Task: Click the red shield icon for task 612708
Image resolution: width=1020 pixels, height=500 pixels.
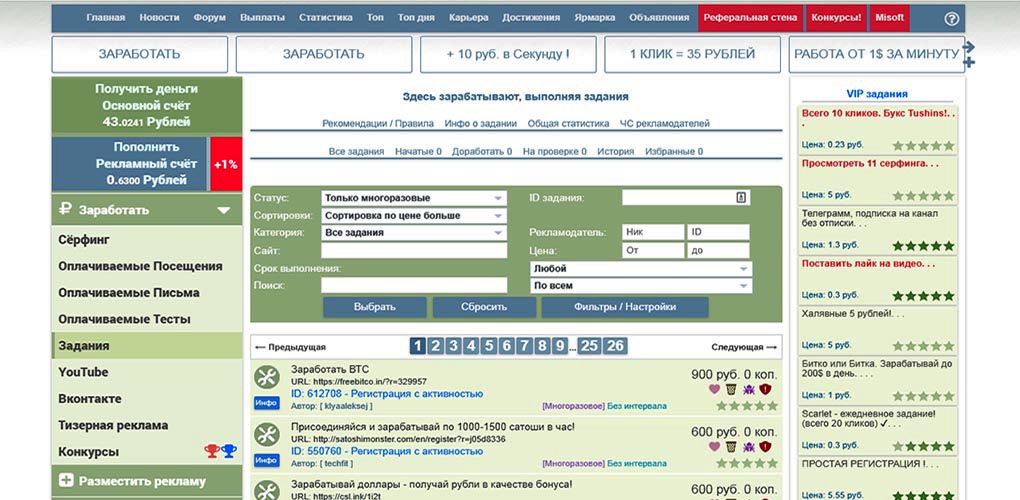Action: 766,389
